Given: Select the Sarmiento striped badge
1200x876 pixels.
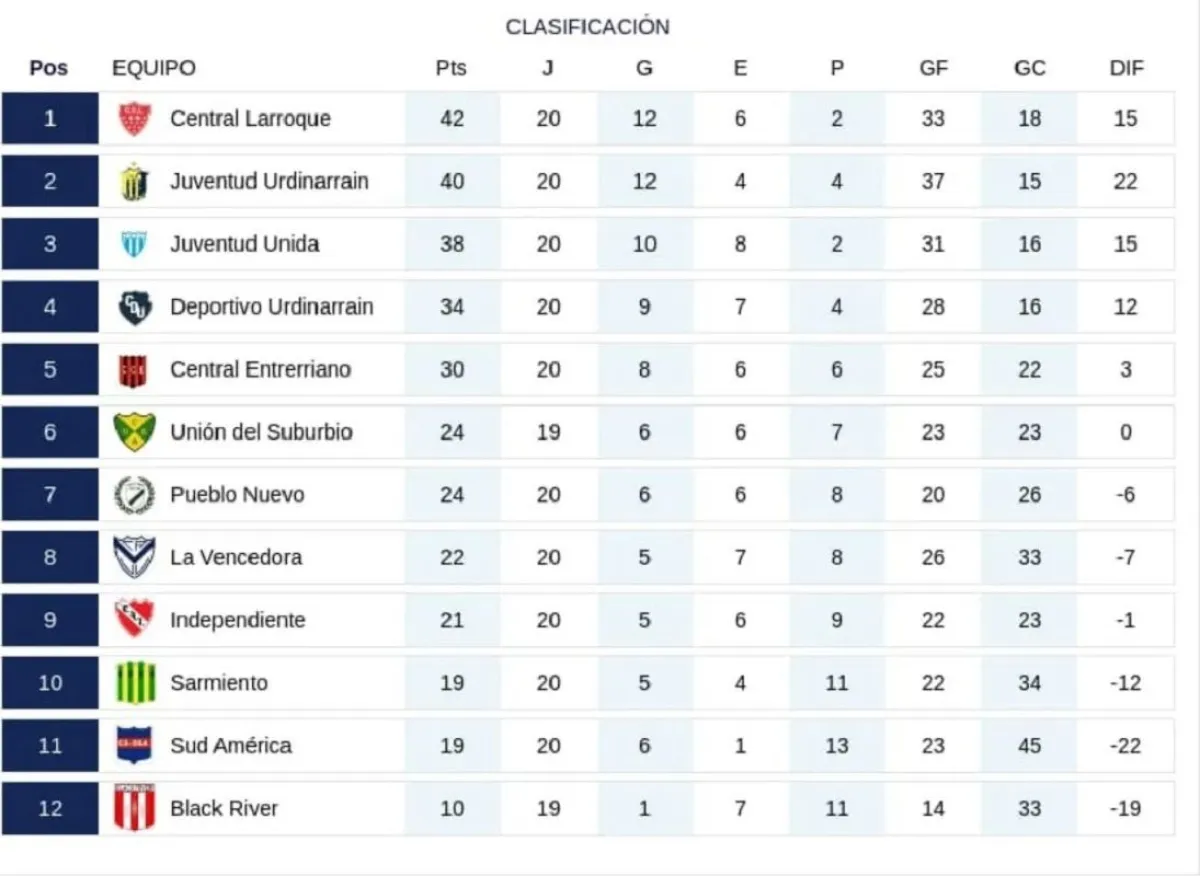Looking at the screenshot, I should click(x=134, y=683).
